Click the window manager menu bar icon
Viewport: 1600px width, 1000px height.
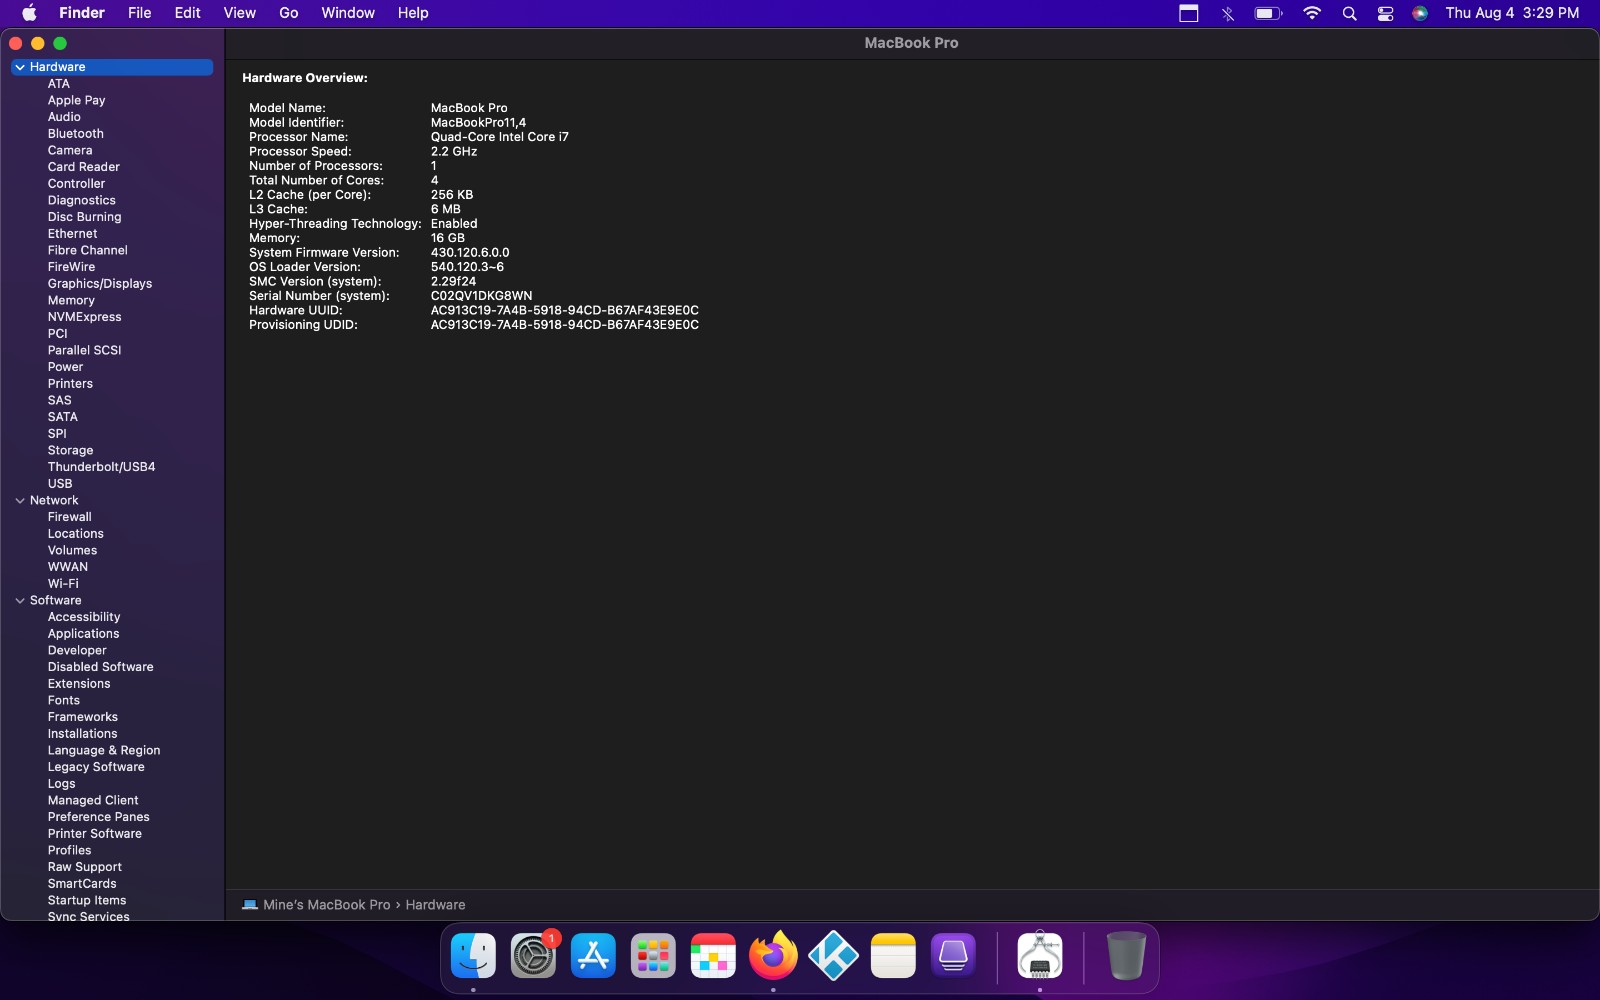(1188, 13)
